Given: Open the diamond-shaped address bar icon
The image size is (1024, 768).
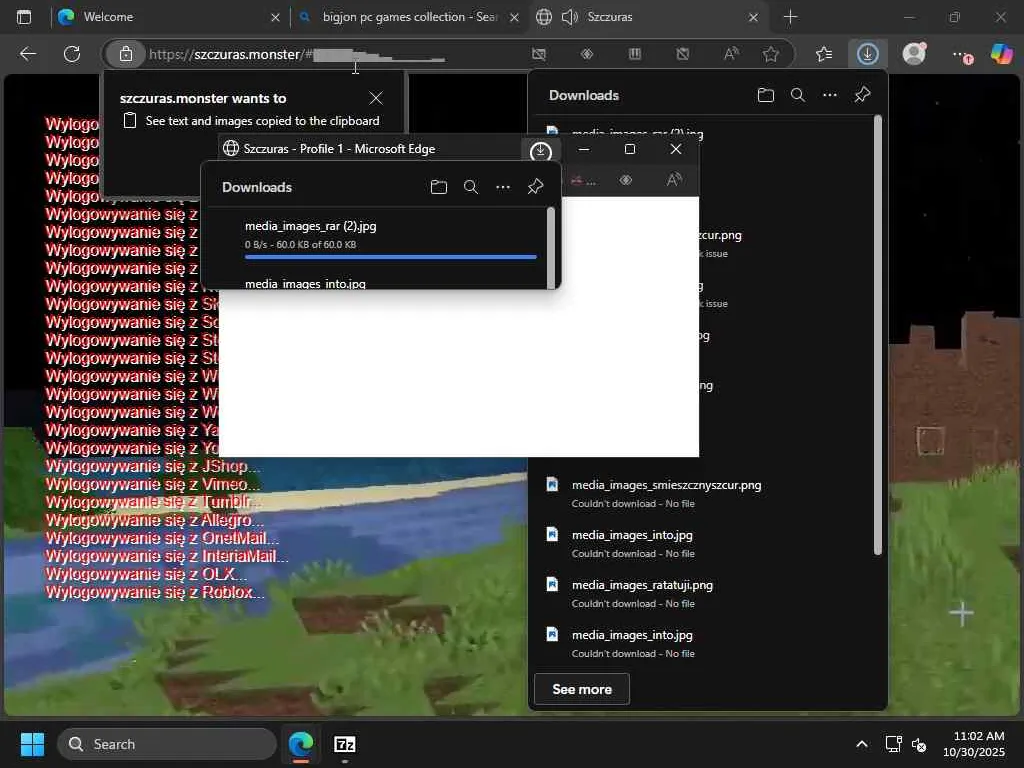Looking at the screenshot, I should (x=586, y=54).
